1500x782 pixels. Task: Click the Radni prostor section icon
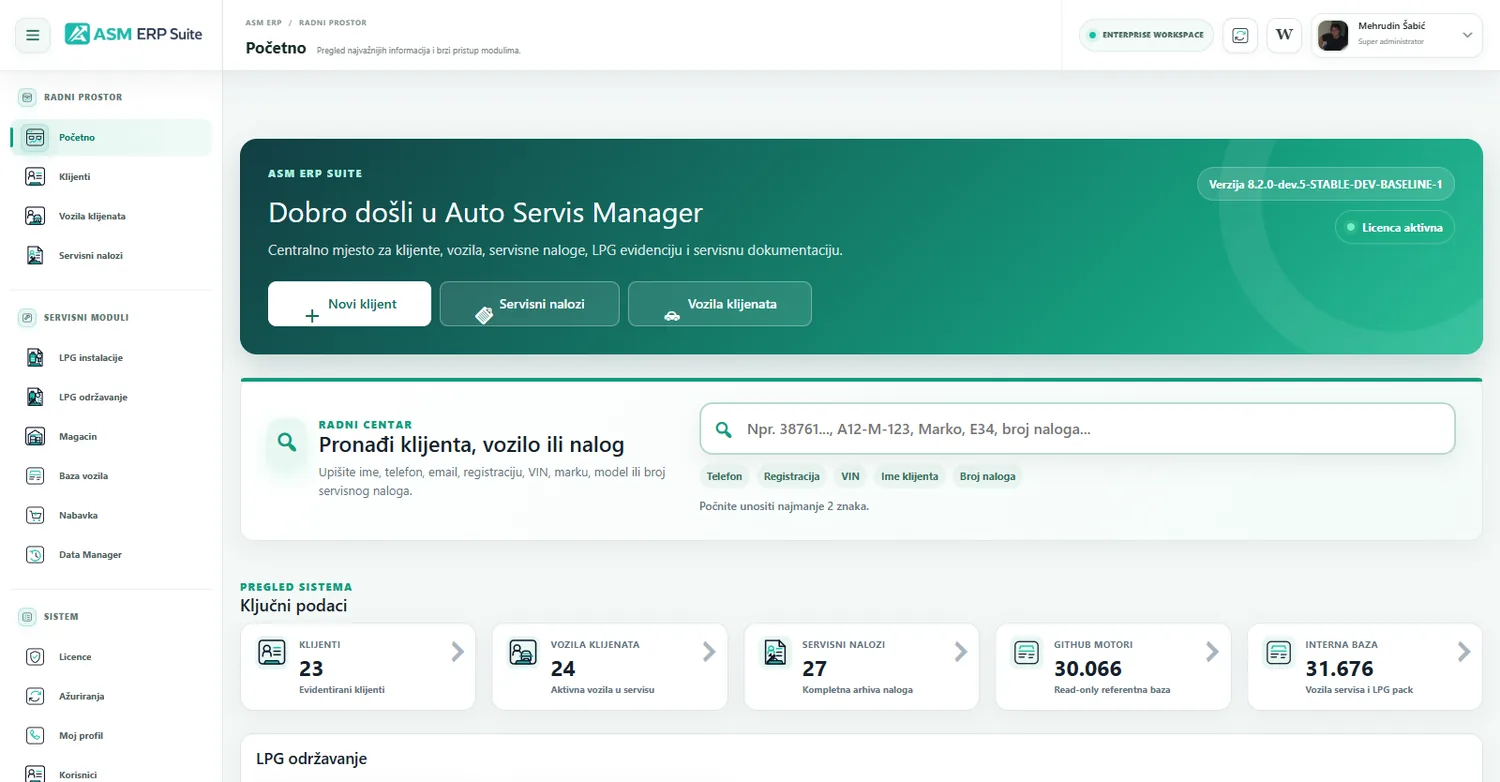27,98
